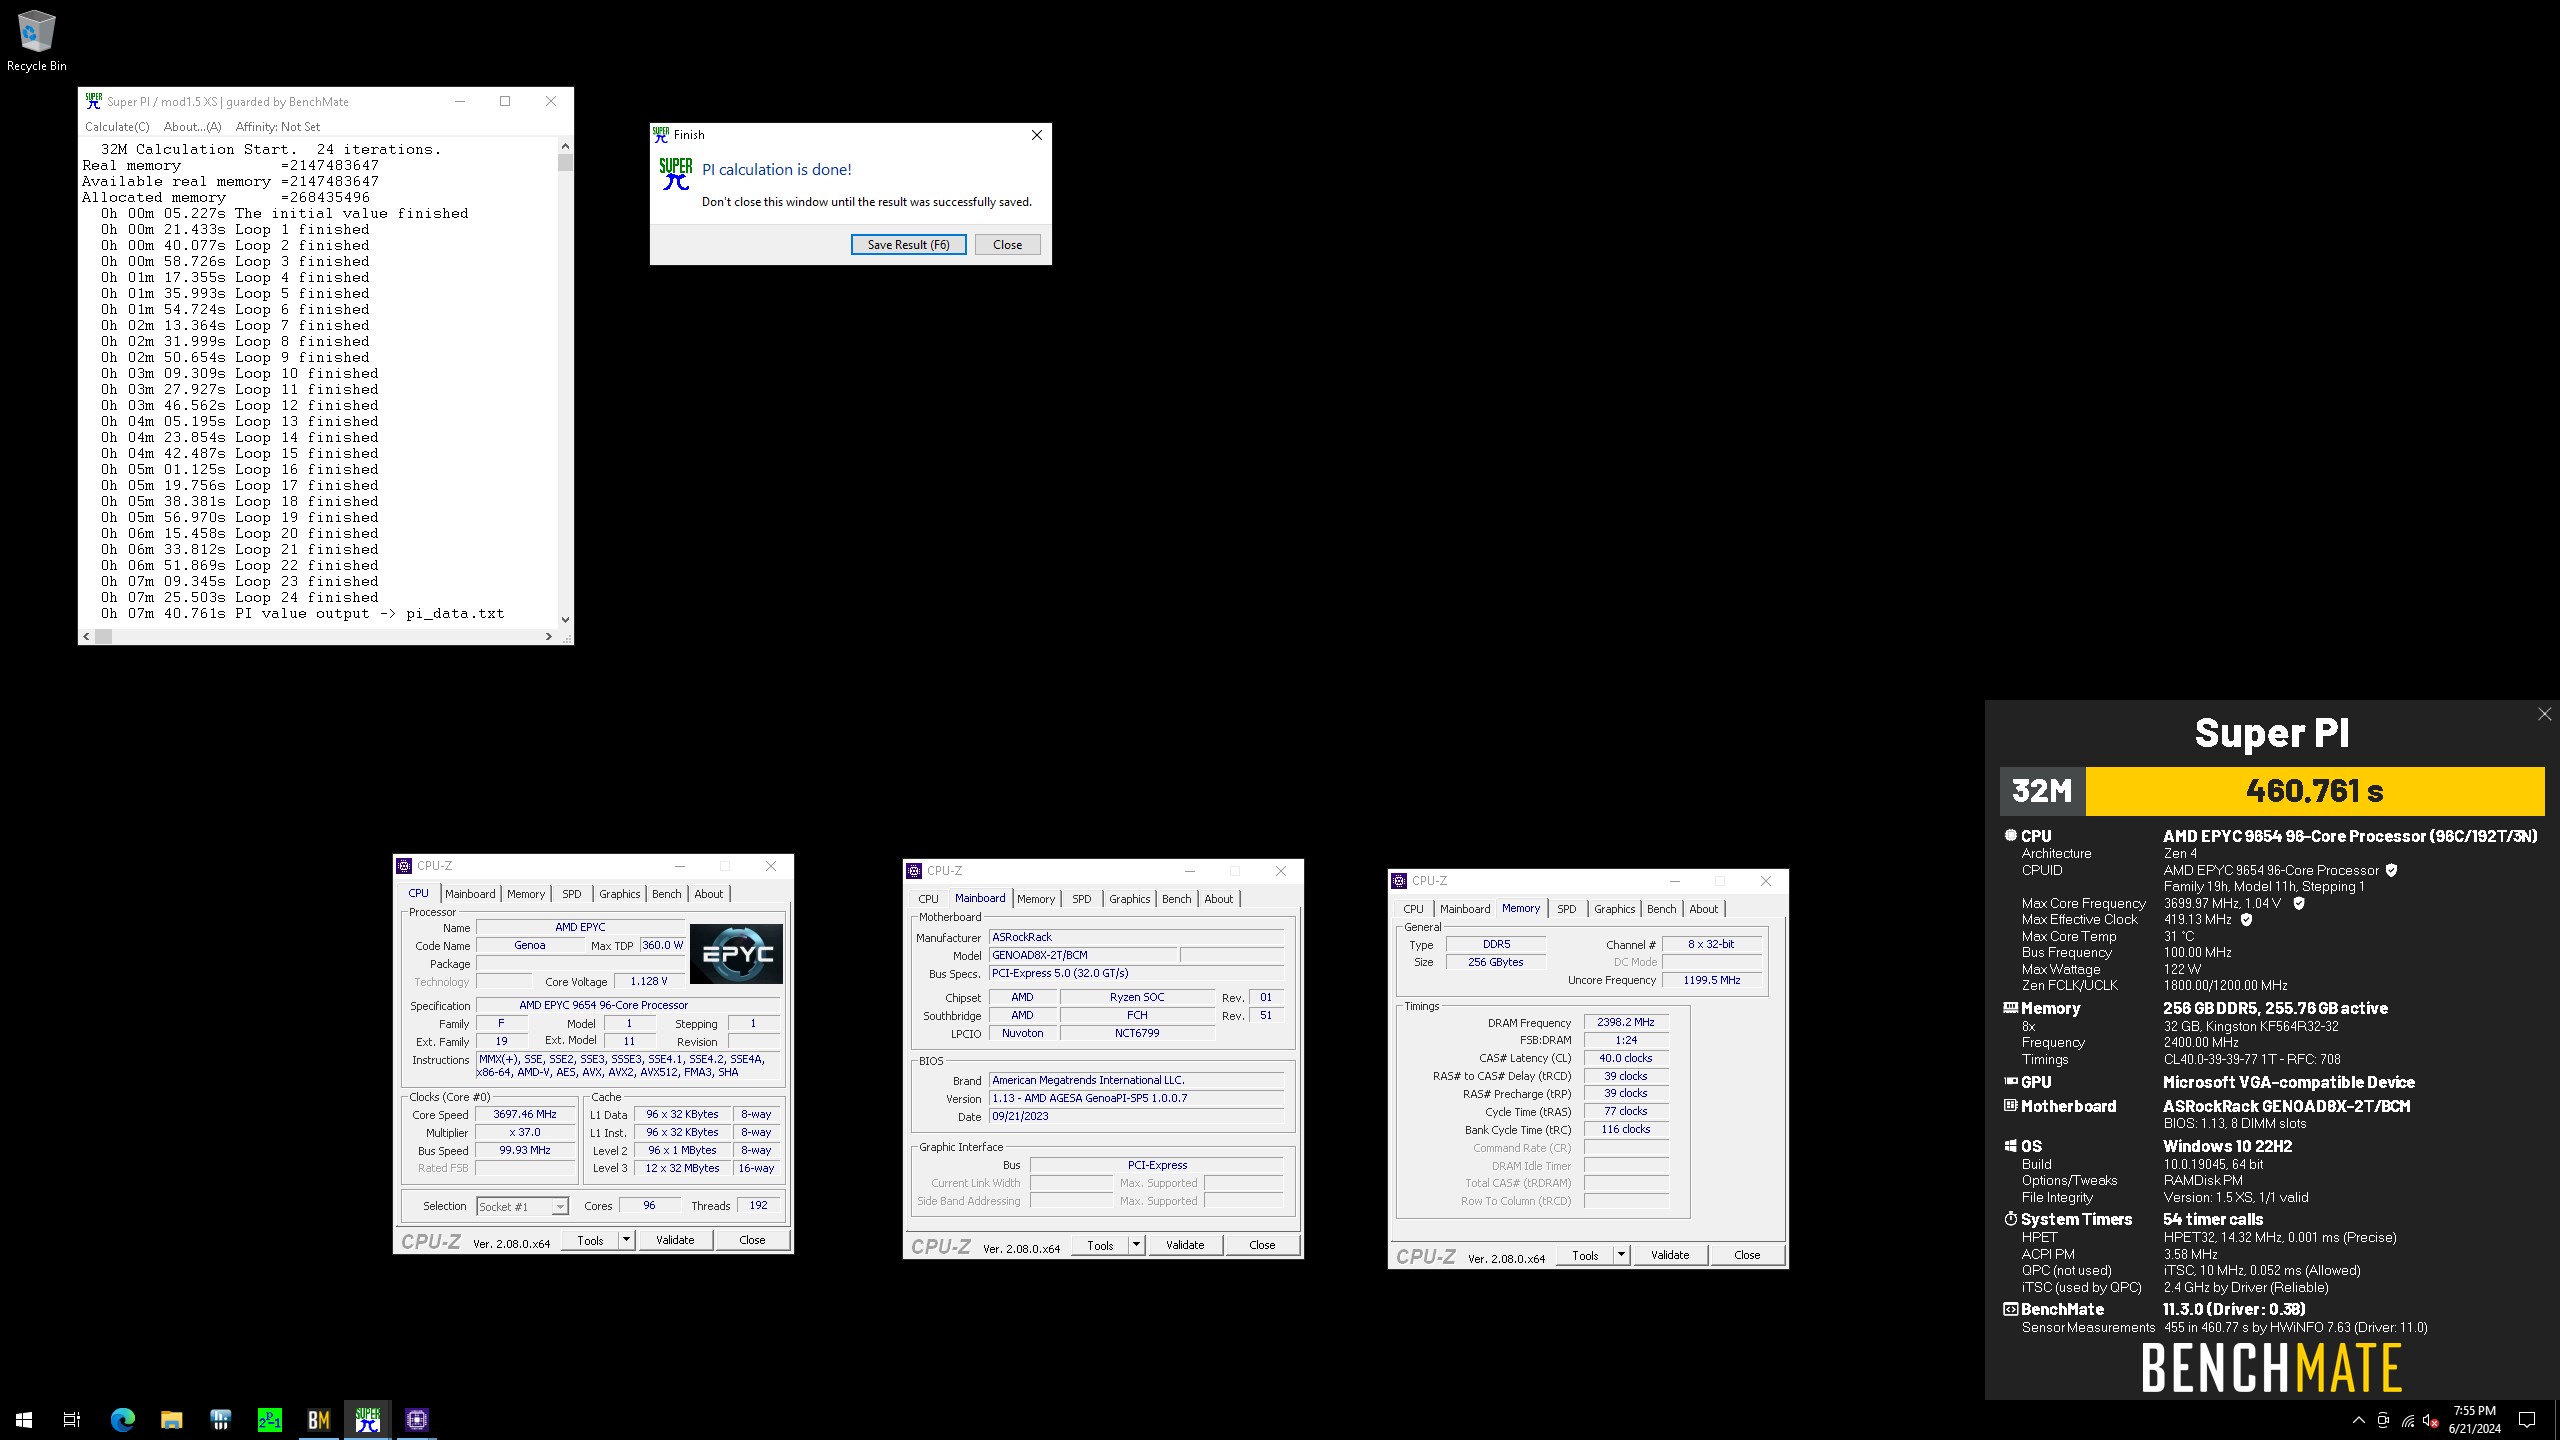This screenshot has height=1440, width=2560.
Task: Switch to BenchMate via its BM taskbar icon
Action: click(318, 1419)
